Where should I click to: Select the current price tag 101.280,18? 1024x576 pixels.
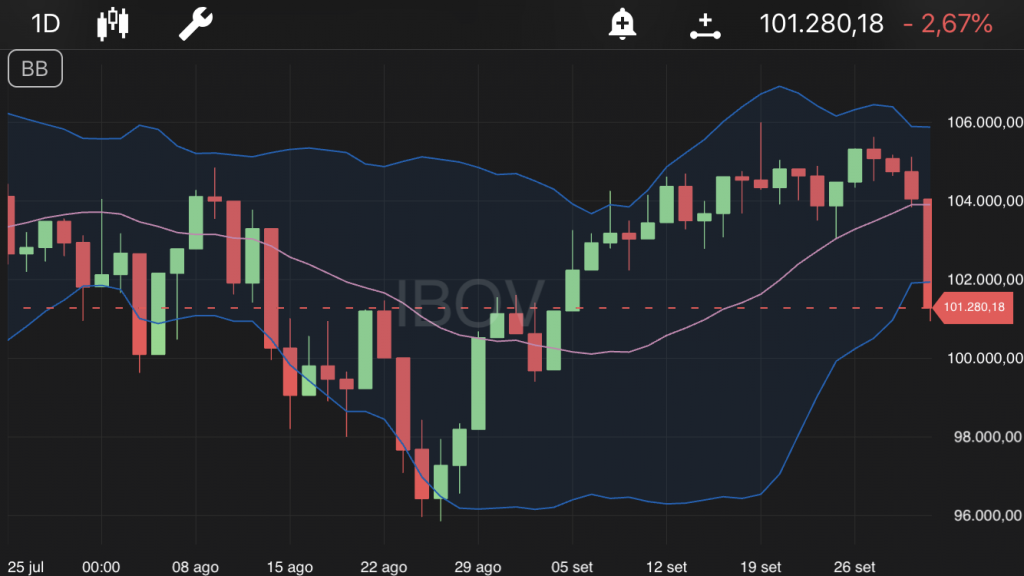click(974, 308)
